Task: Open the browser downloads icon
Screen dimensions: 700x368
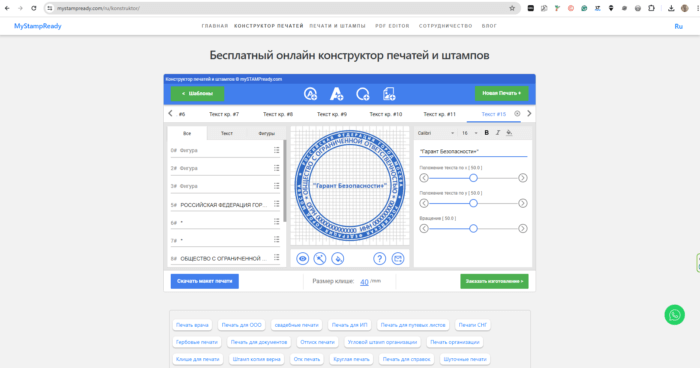Action: (671, 8)
